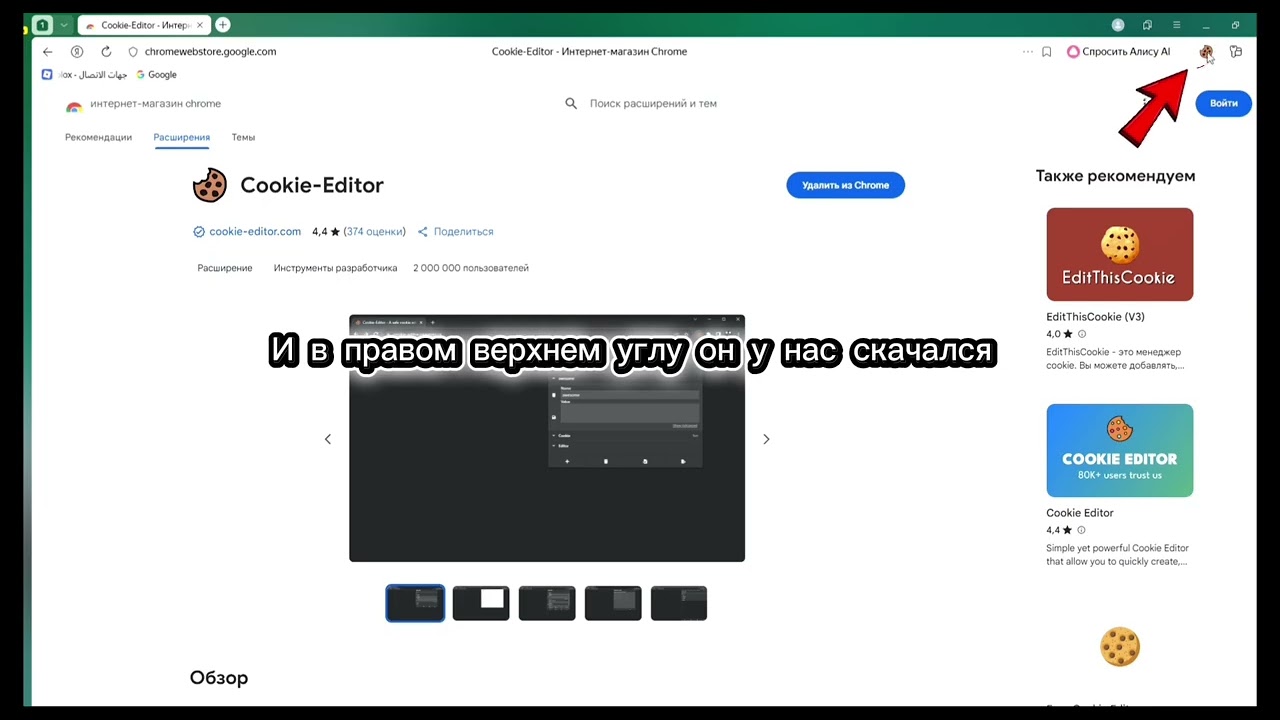This screenshot has width=1280, height=720.
Task: Bookmark this page with the bookmark icon
Action: pos(1047,52)
